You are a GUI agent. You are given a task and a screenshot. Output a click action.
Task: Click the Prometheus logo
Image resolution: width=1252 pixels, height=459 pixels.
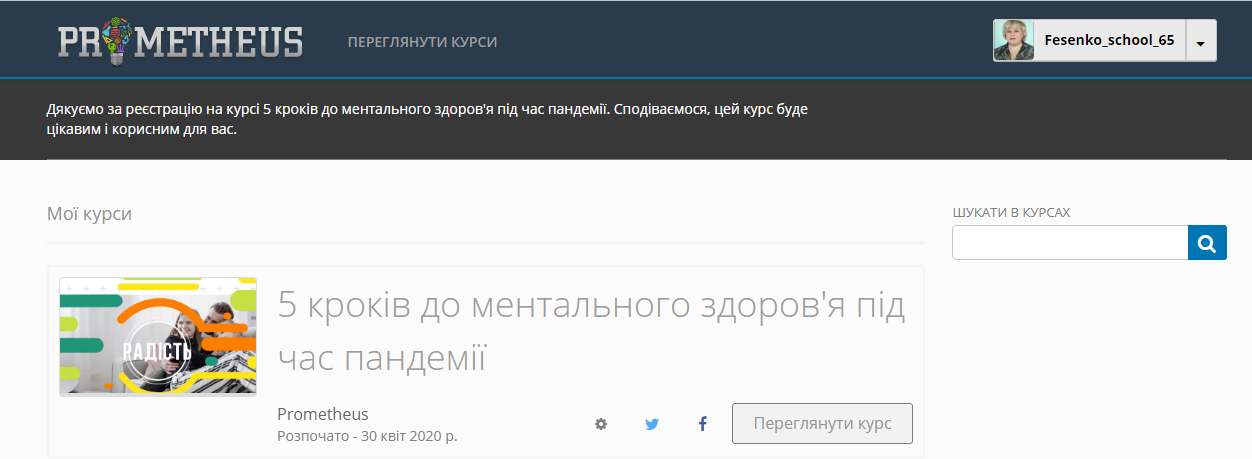(180, 42)
